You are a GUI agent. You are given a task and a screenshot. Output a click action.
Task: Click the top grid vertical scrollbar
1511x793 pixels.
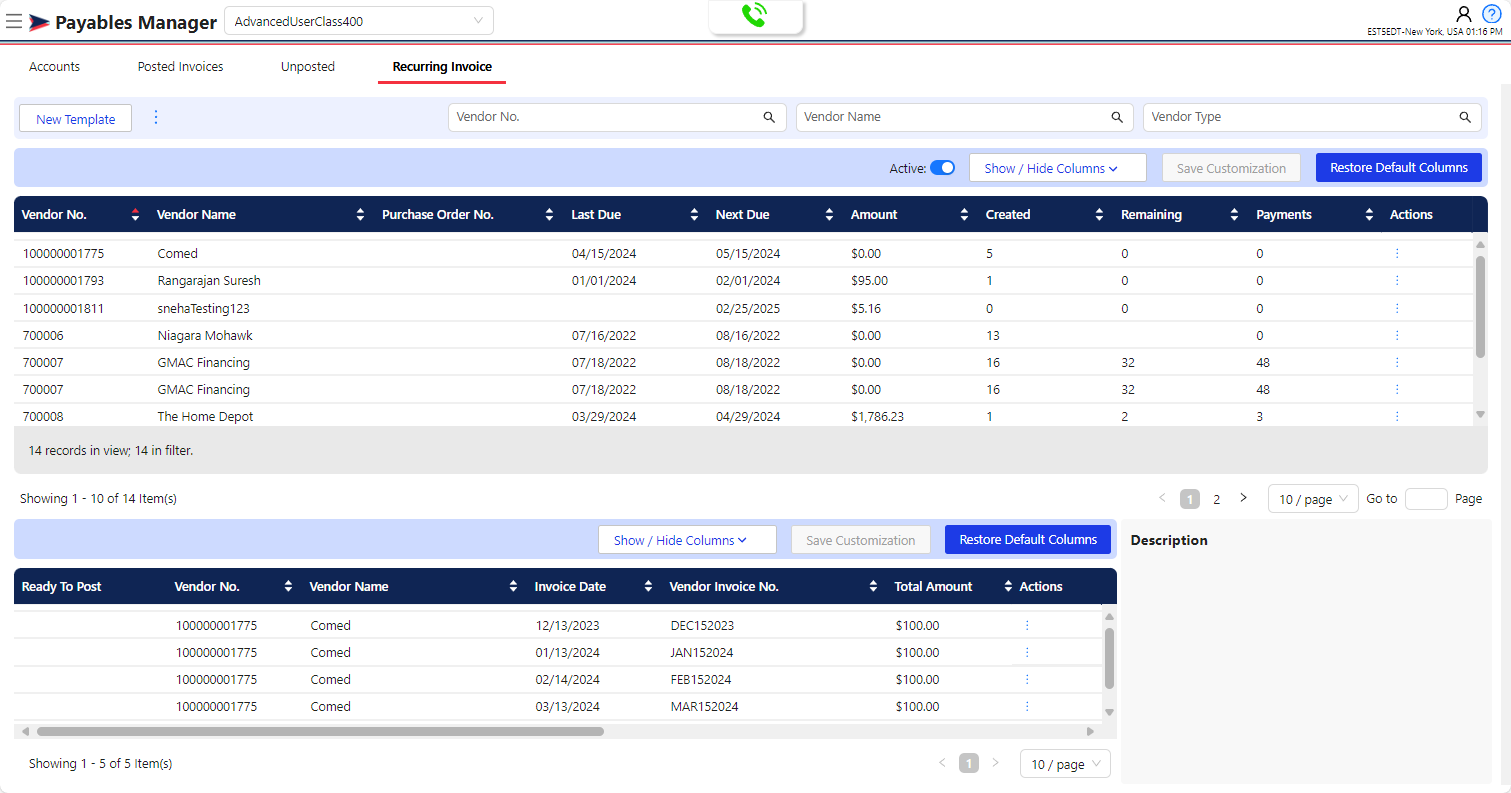coord(1481,305)
